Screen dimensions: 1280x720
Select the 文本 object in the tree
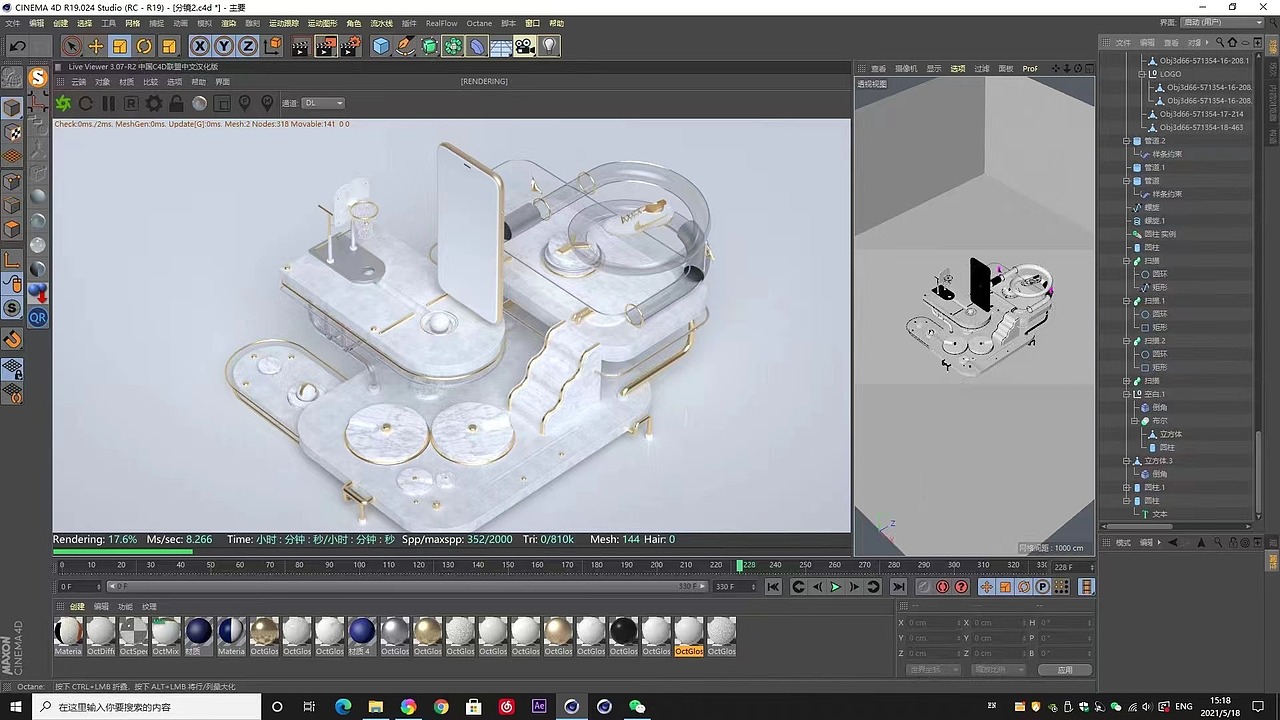(x=1160, y=514)
